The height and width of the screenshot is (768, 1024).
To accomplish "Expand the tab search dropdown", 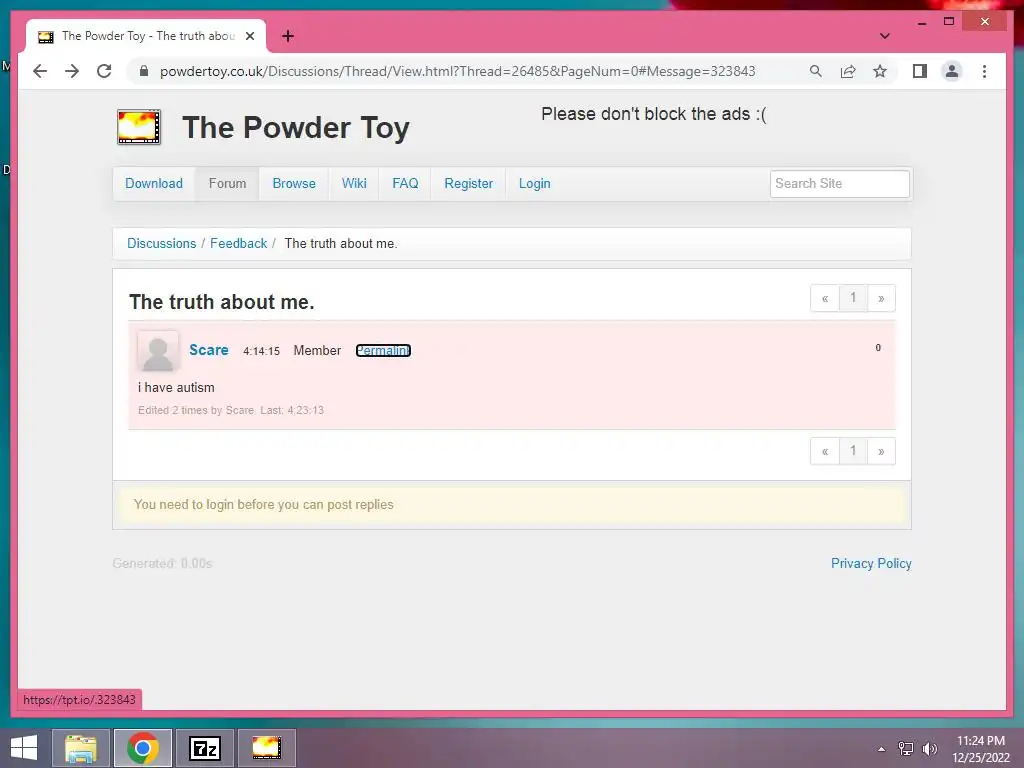I will (884, 36).
